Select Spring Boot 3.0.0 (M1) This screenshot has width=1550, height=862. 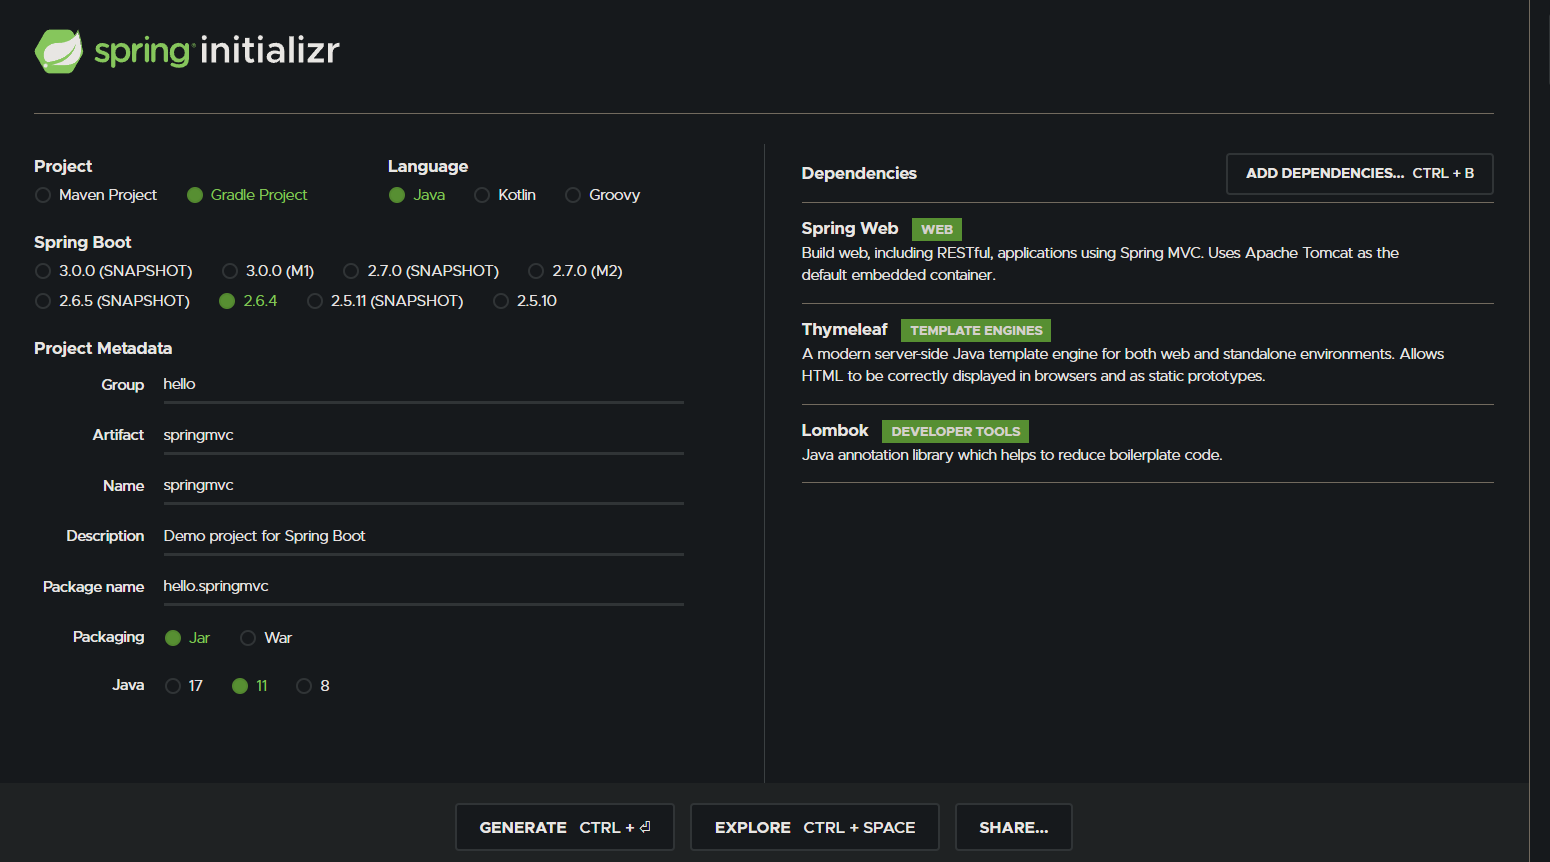point(268,271)
